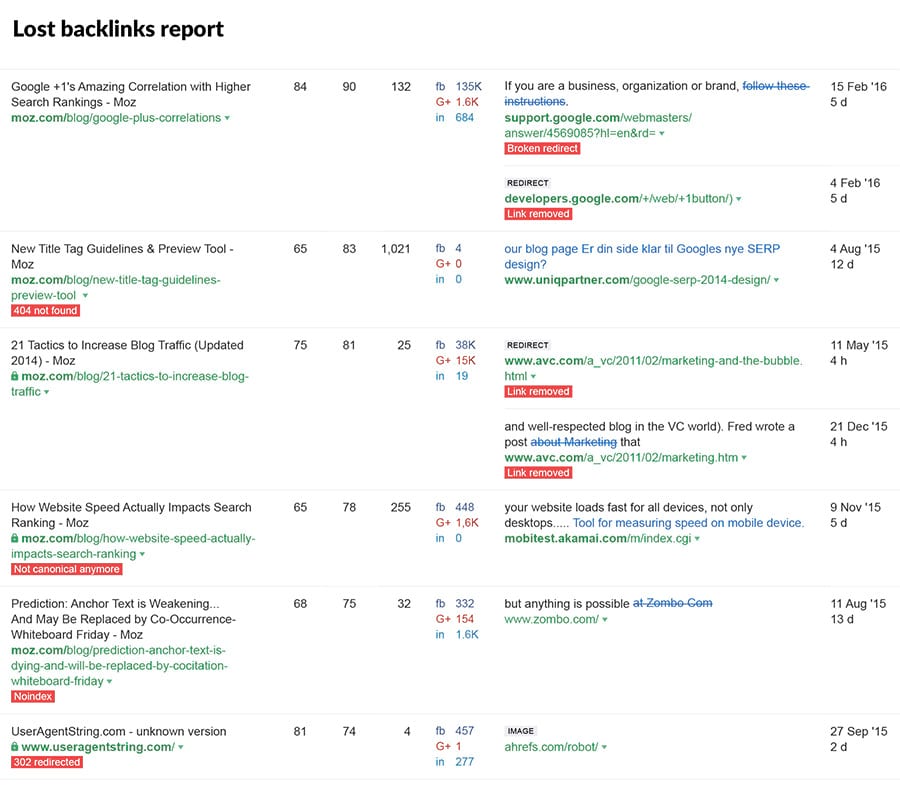Viewport: 900px width, 791px height.
Task: Open the ahrefs.com/robot URL dropdown caret
Action: (605, 747)
